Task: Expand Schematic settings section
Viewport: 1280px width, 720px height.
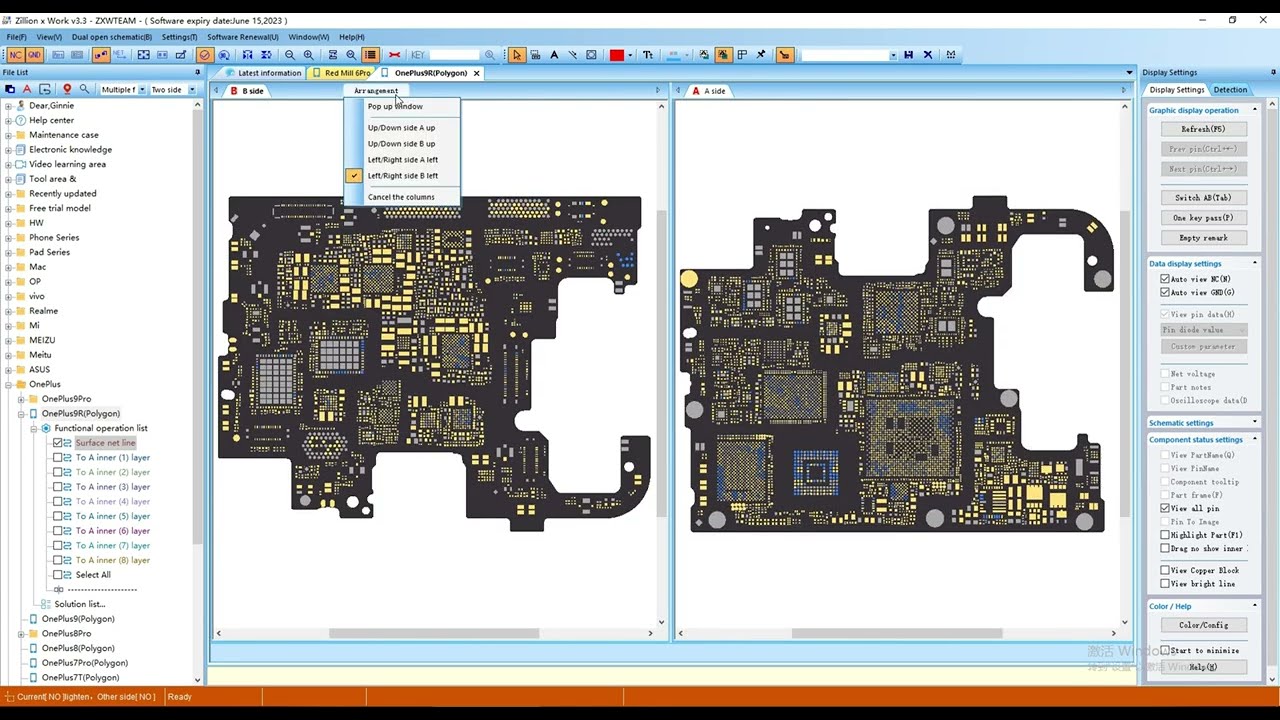Action: coord(1254,423)
